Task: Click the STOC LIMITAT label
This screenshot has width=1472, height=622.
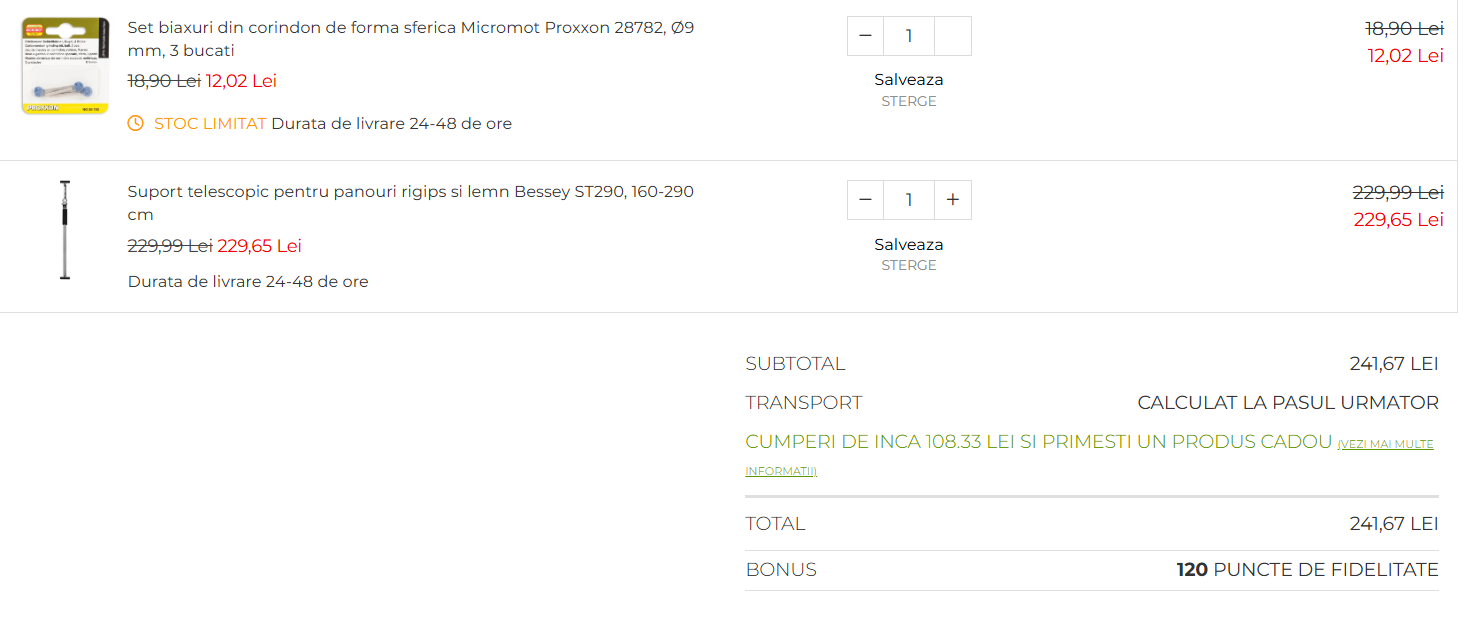Action: [x=210, y=124]
